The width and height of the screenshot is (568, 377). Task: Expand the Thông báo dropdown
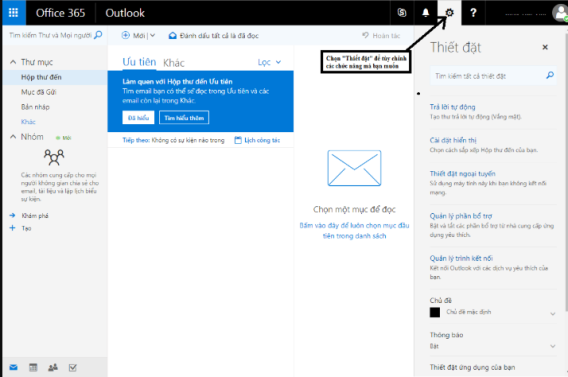(x=552, y=346)
